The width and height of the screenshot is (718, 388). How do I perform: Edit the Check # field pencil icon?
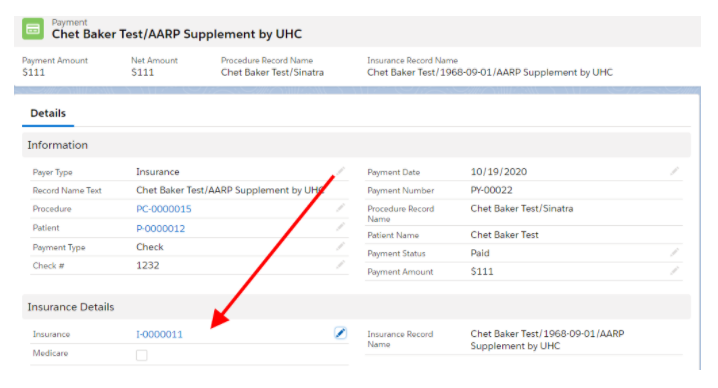(340, 264)
